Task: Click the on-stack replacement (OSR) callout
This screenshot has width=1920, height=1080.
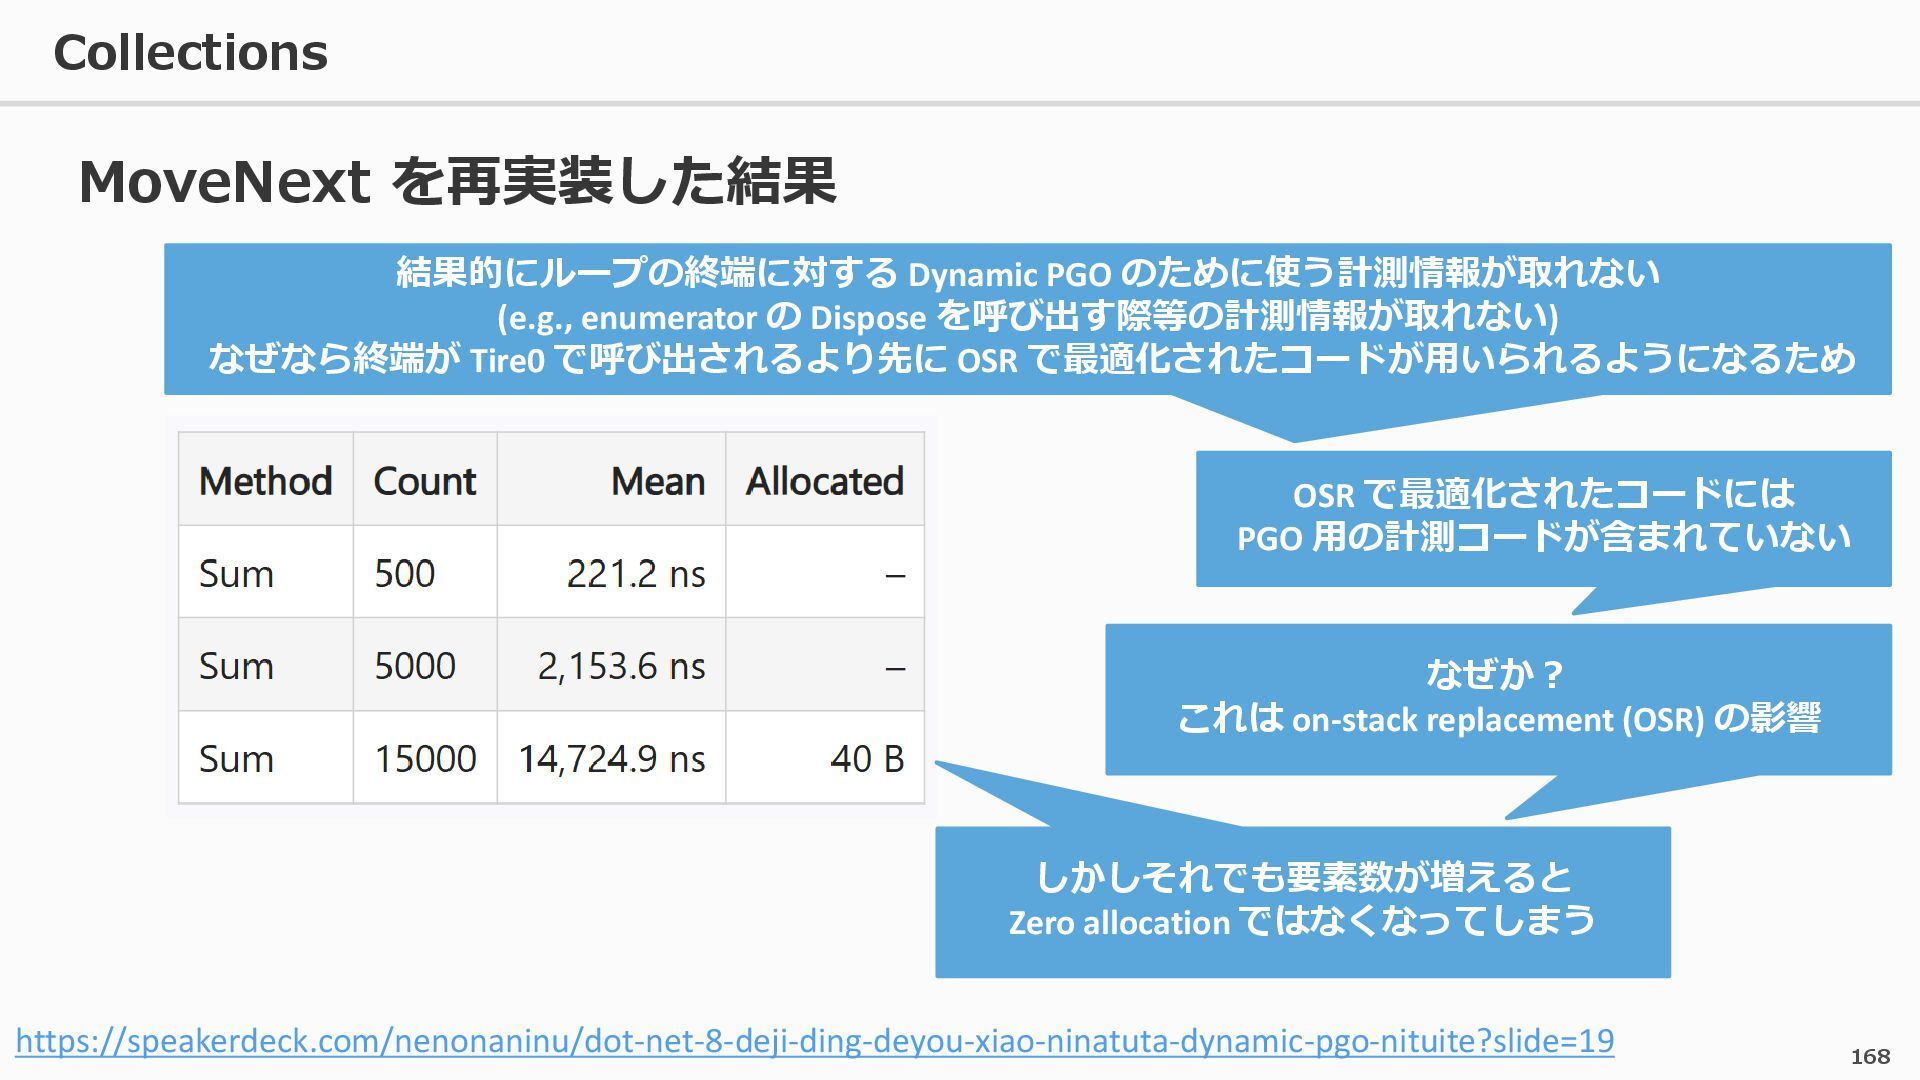Action: click(x=1497, y=698)
